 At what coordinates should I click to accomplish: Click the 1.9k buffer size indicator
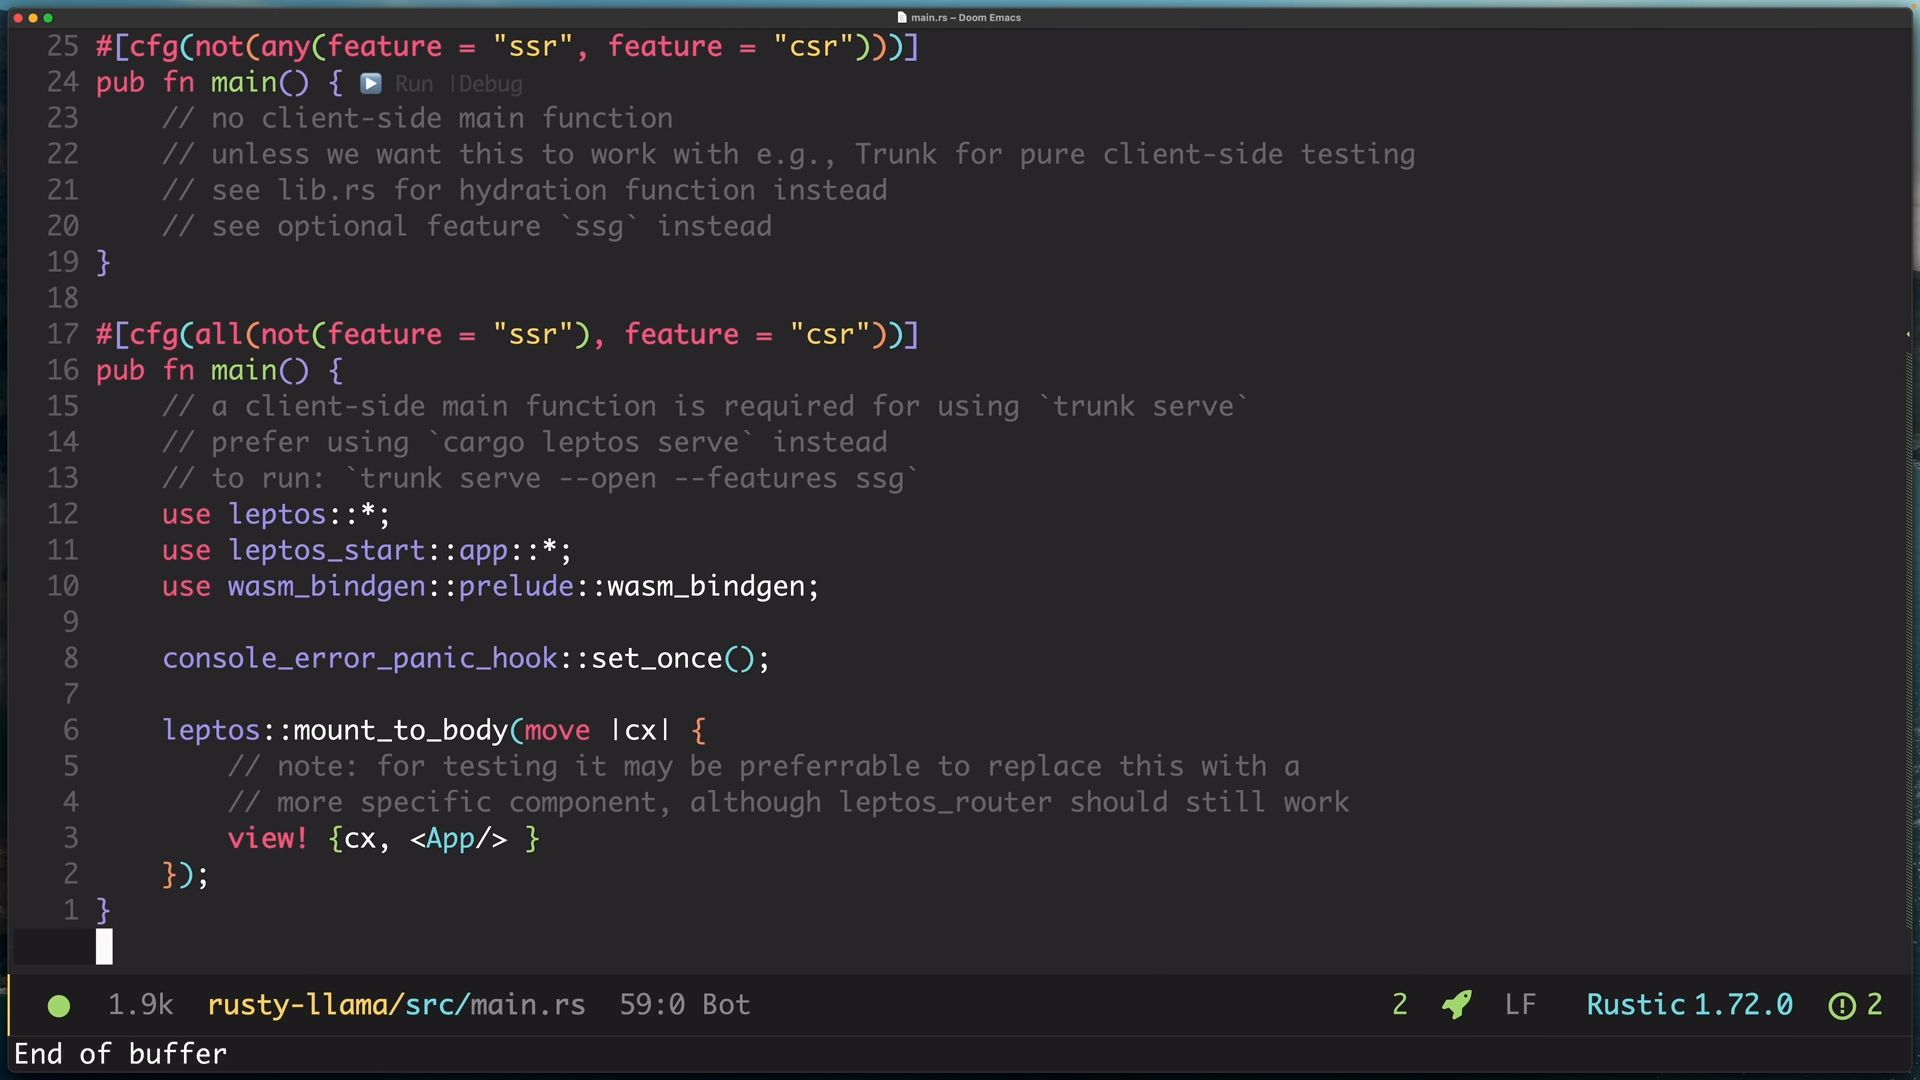tap(140, 1005)
